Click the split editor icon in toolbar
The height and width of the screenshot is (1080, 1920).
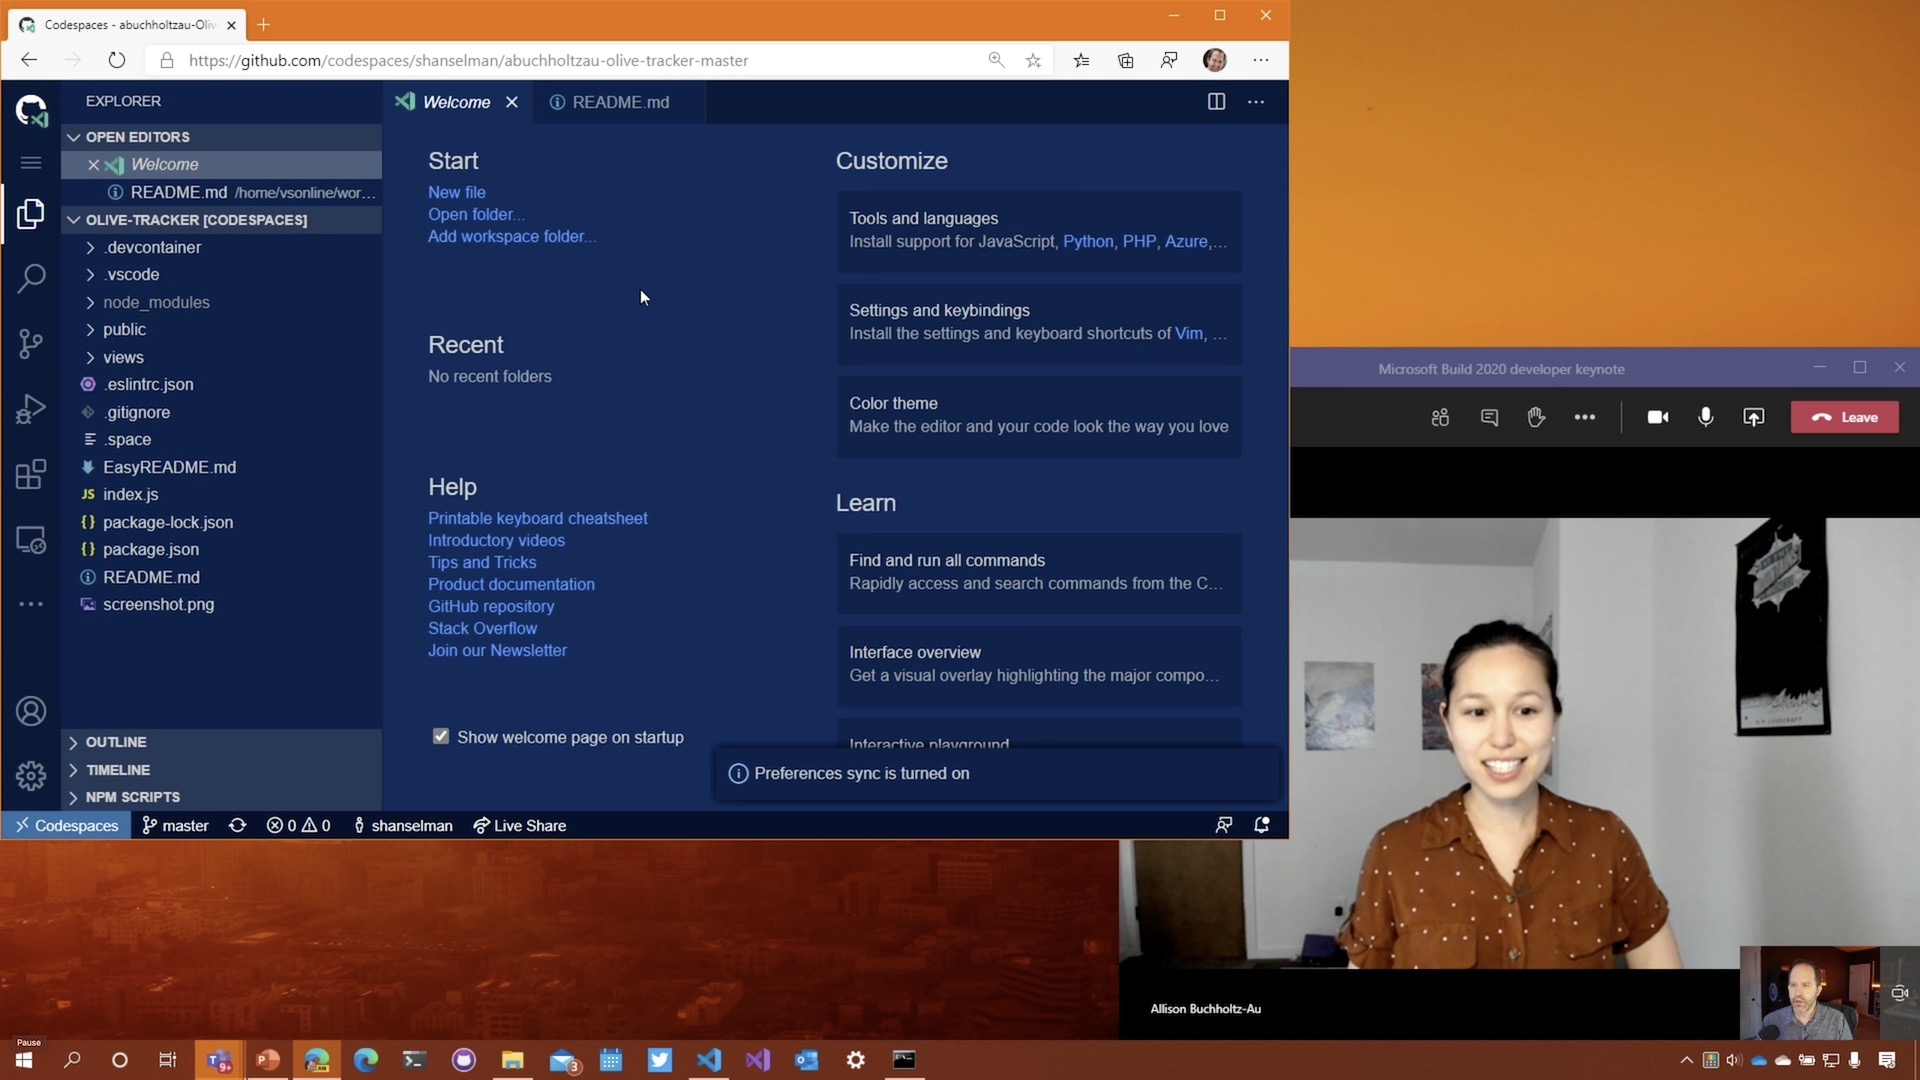[x=1216, y=102]
